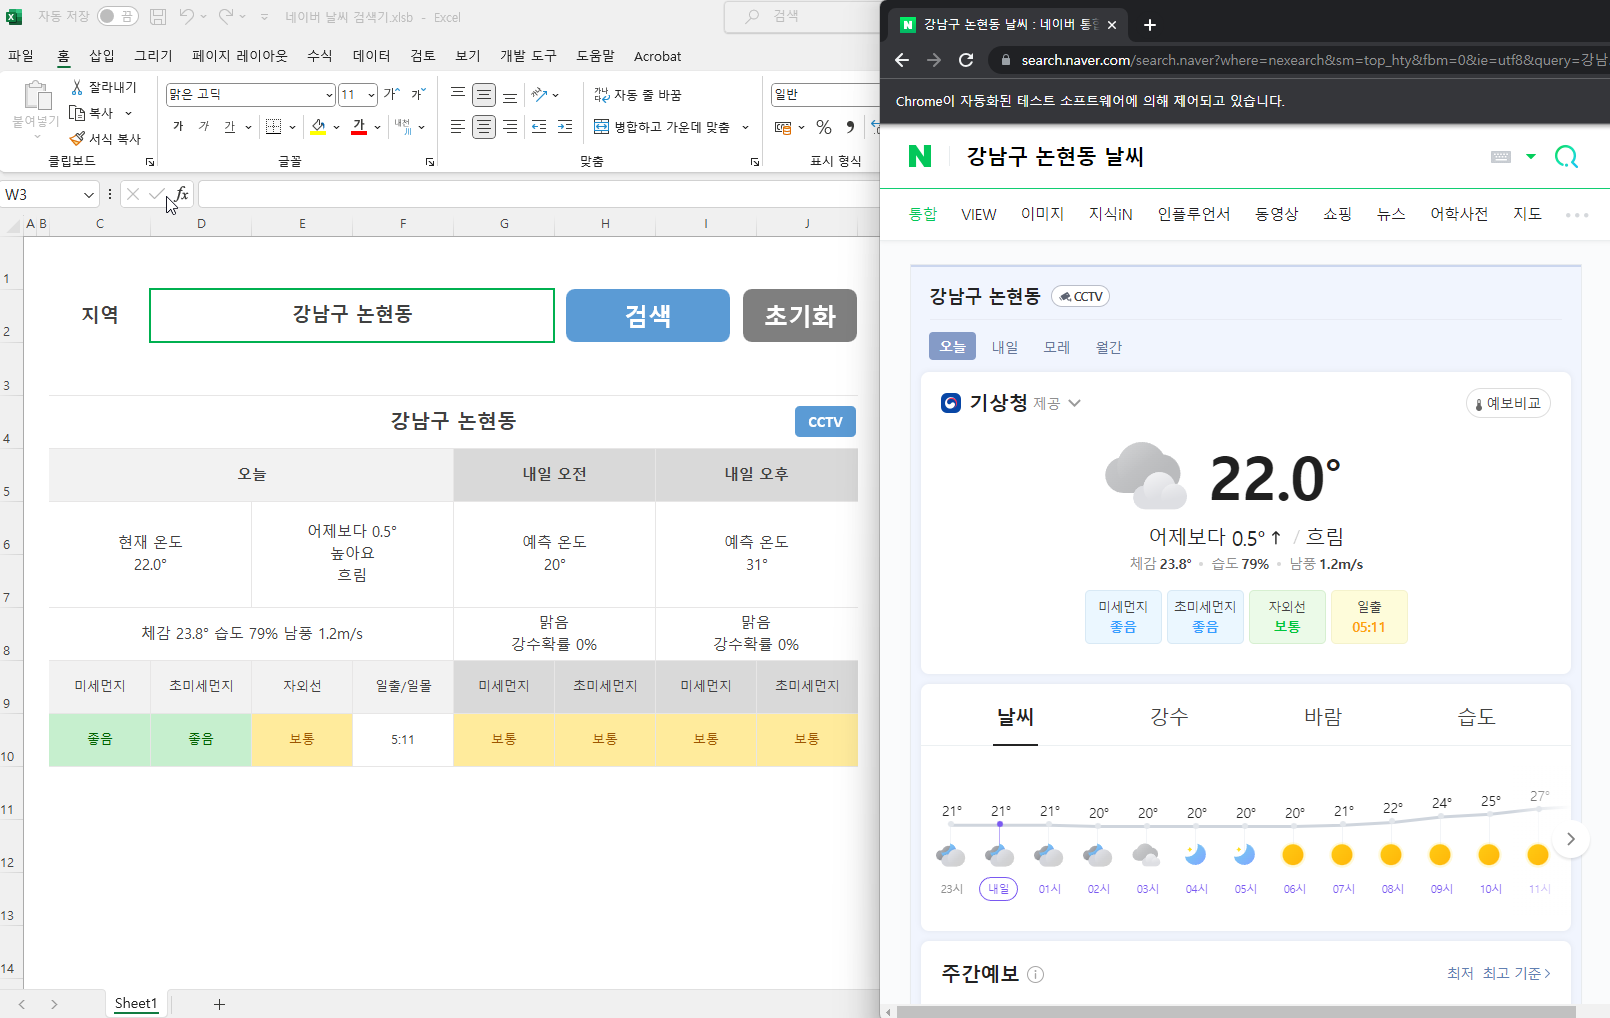Decrease font size with the smaller 가 icon
The height and width of the screenshot is (1018, 1610).
tap(418, 94)
